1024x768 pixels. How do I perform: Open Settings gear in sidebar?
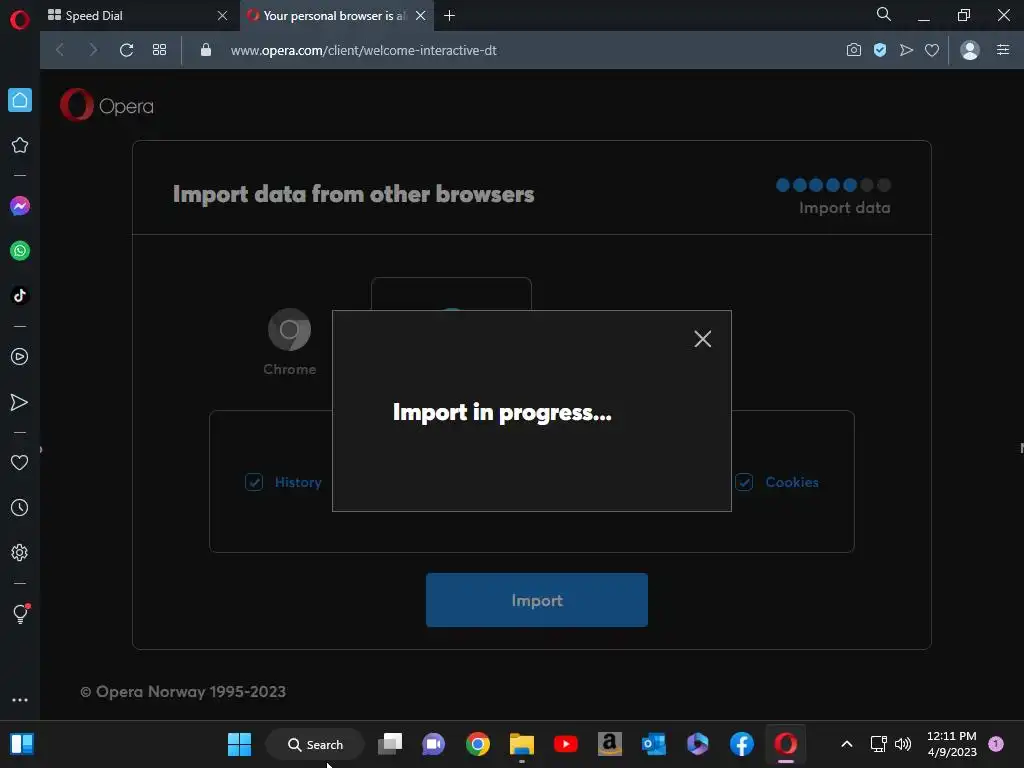tap(20, 552)
